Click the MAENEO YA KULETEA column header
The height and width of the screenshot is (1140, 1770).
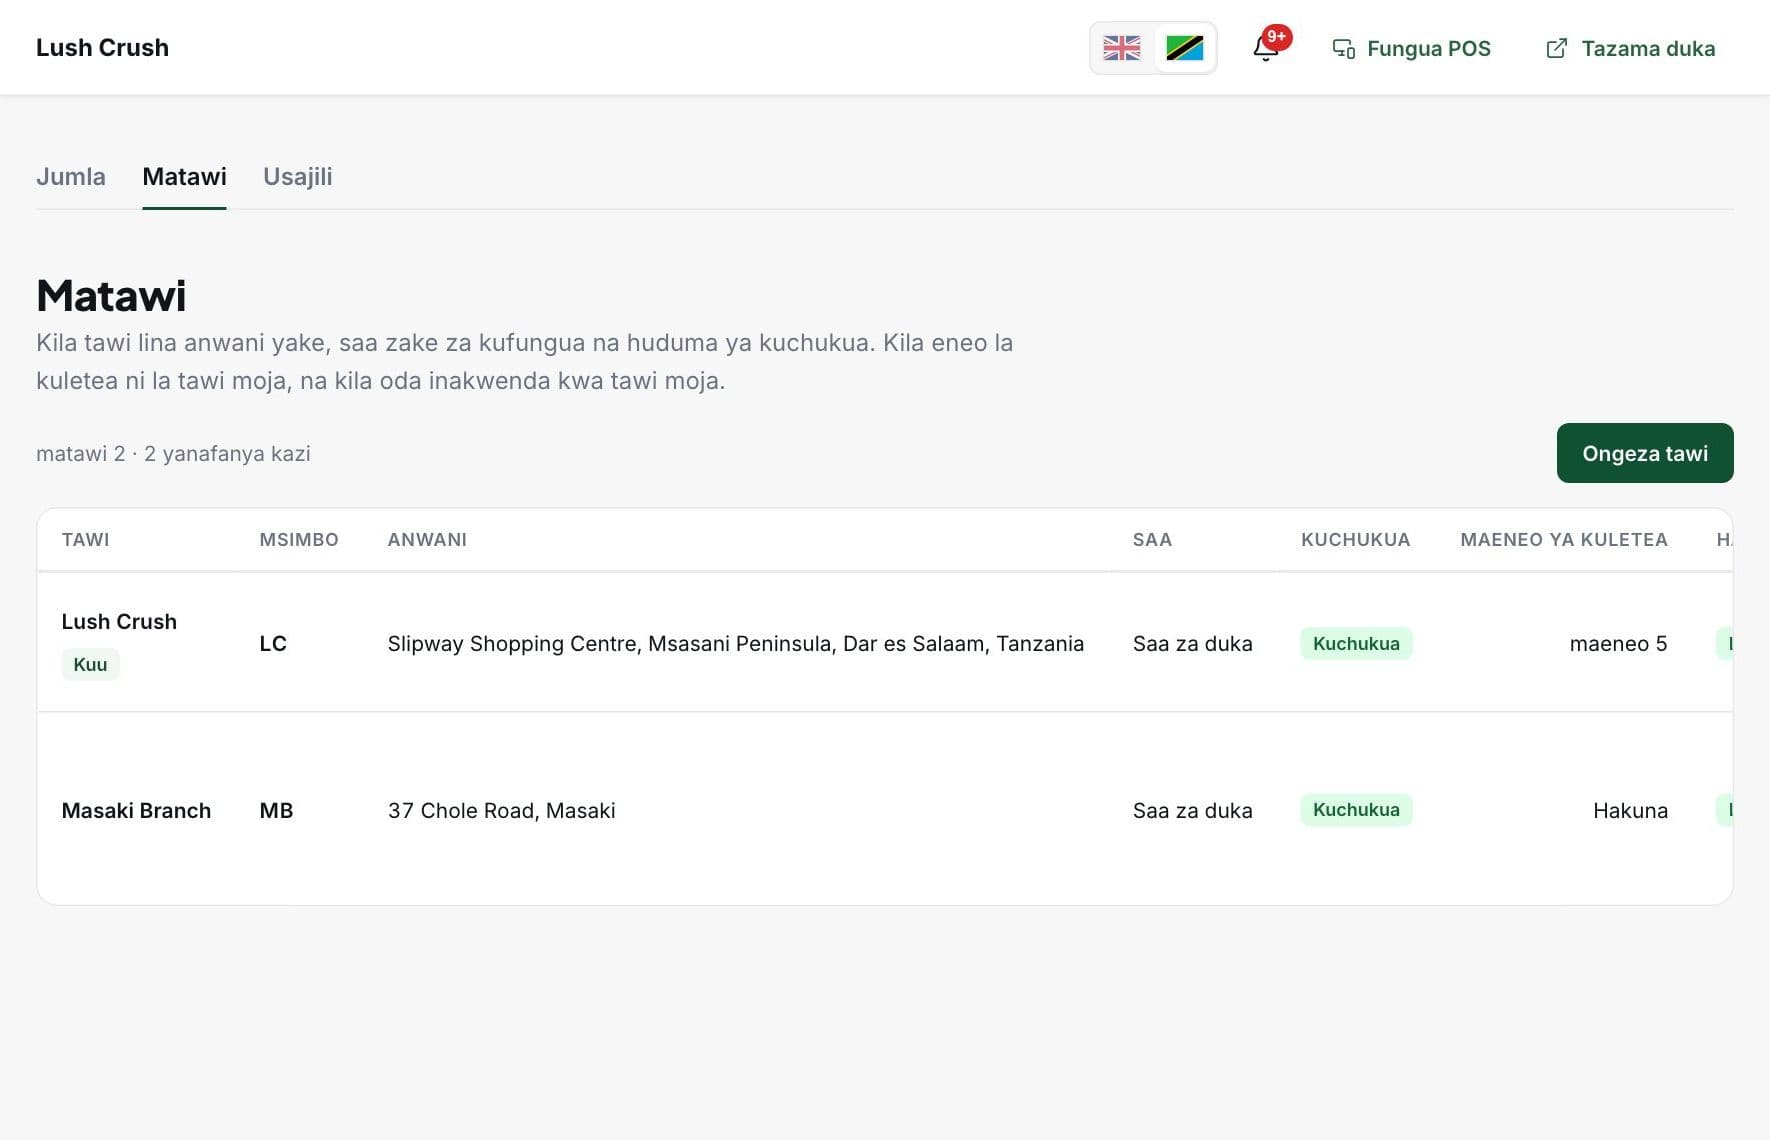(1564, 540)
